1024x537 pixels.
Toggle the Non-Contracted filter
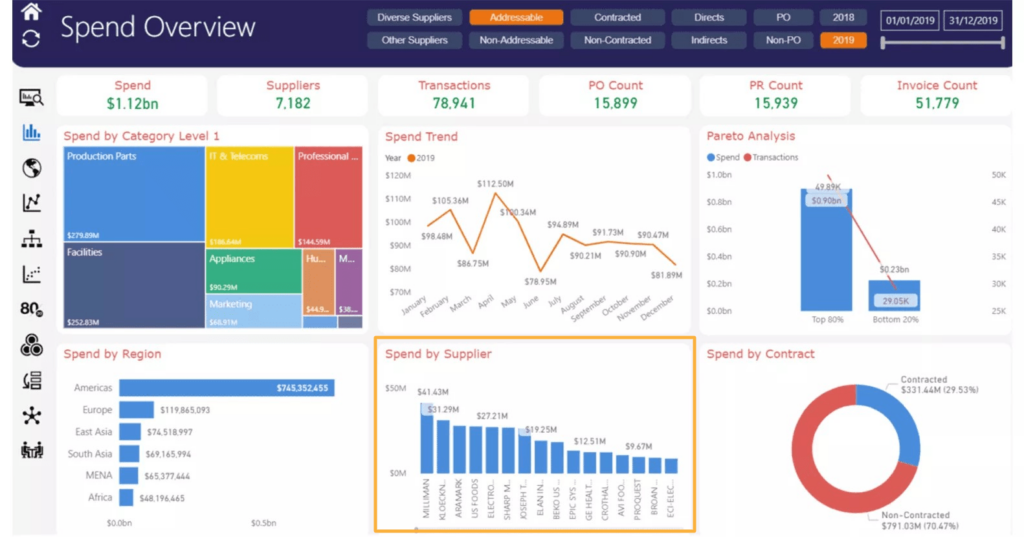coord(617,40)
